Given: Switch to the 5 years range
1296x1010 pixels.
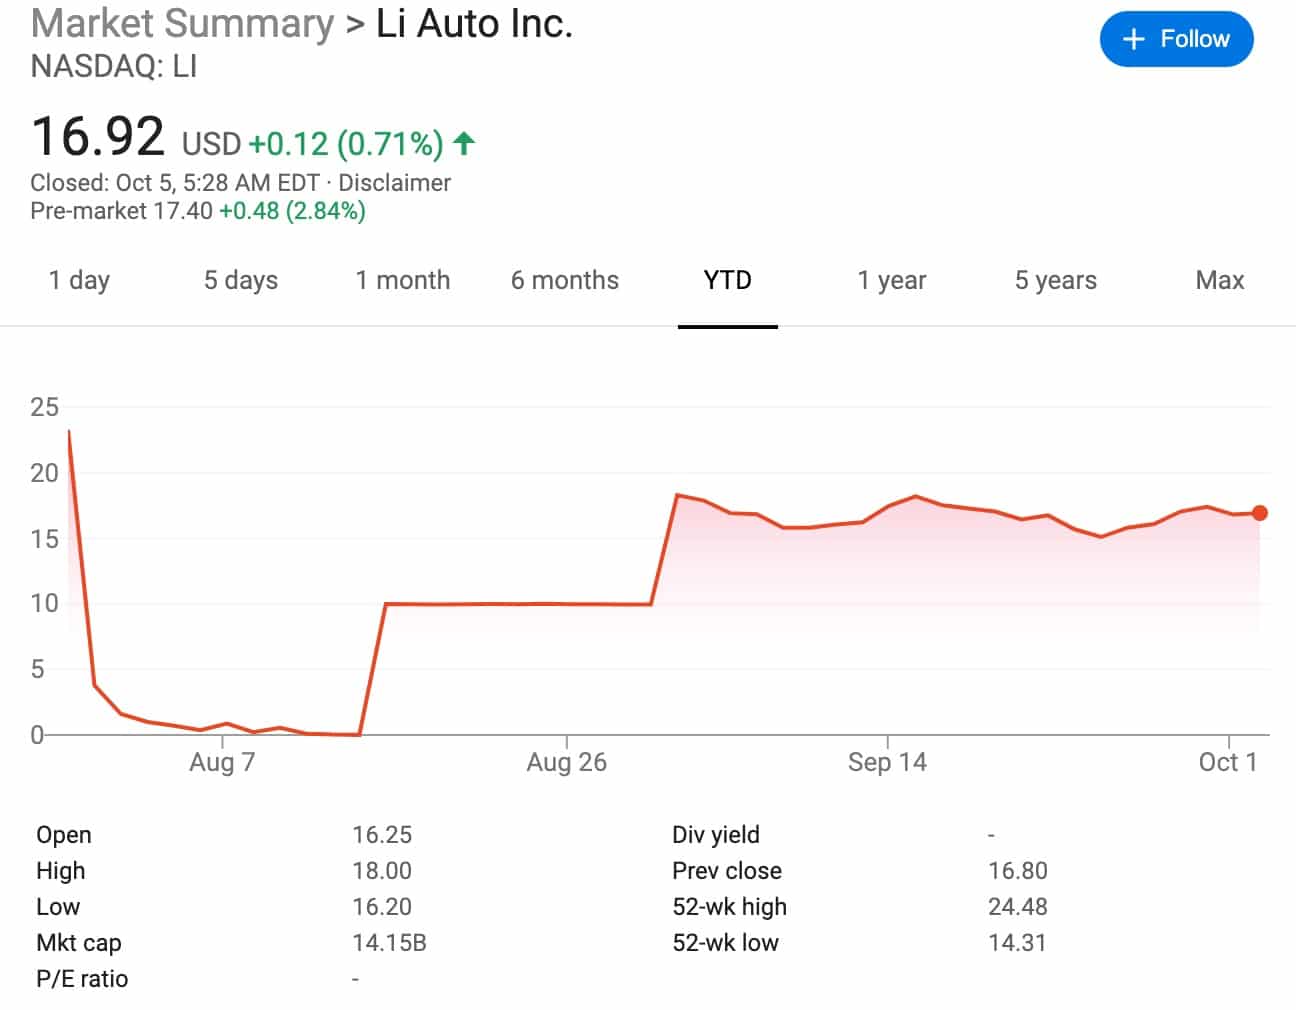Looking at the screenshot, I should [1055, 281].
